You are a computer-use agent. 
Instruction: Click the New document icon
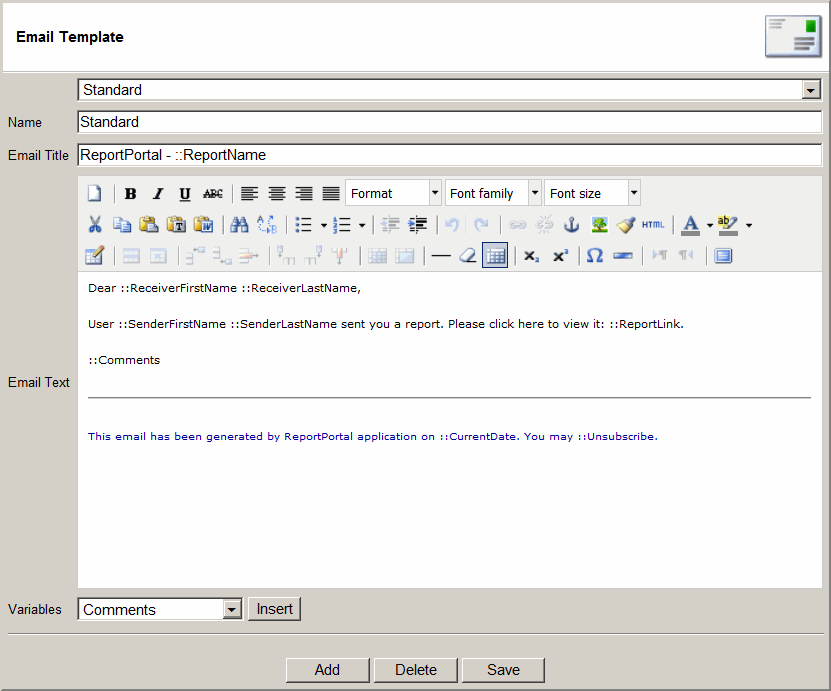point(95,193)
